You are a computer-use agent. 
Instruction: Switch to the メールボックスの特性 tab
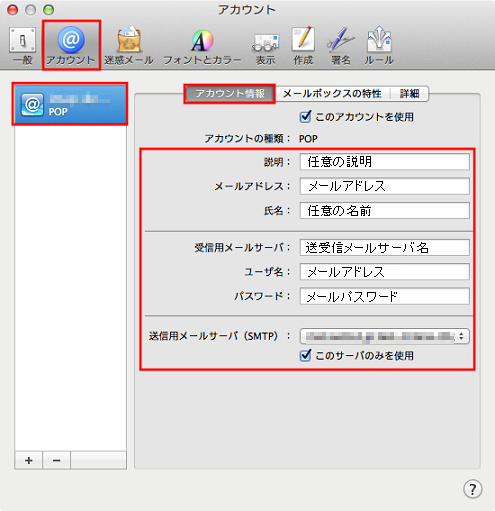(332, 94)
